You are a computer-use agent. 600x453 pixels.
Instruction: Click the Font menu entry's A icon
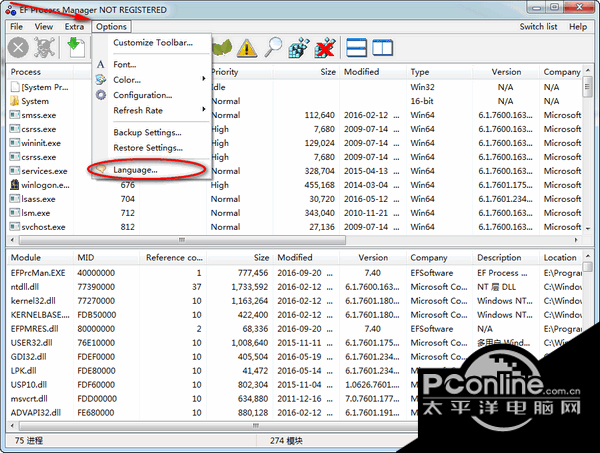pyautogui.click(x=101, y=64)
